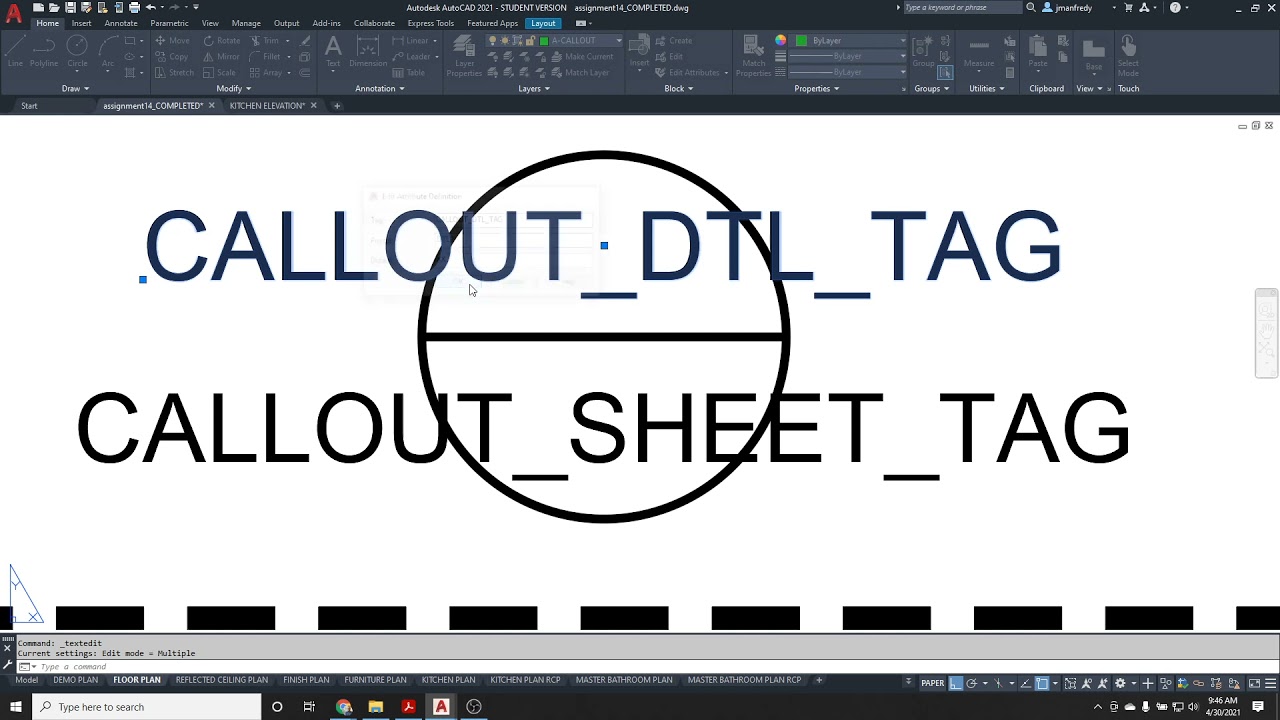Toggle layer on/off lightbulb in layer dropdown
The image size is (1280, 720).
click(x=493, y=41)
